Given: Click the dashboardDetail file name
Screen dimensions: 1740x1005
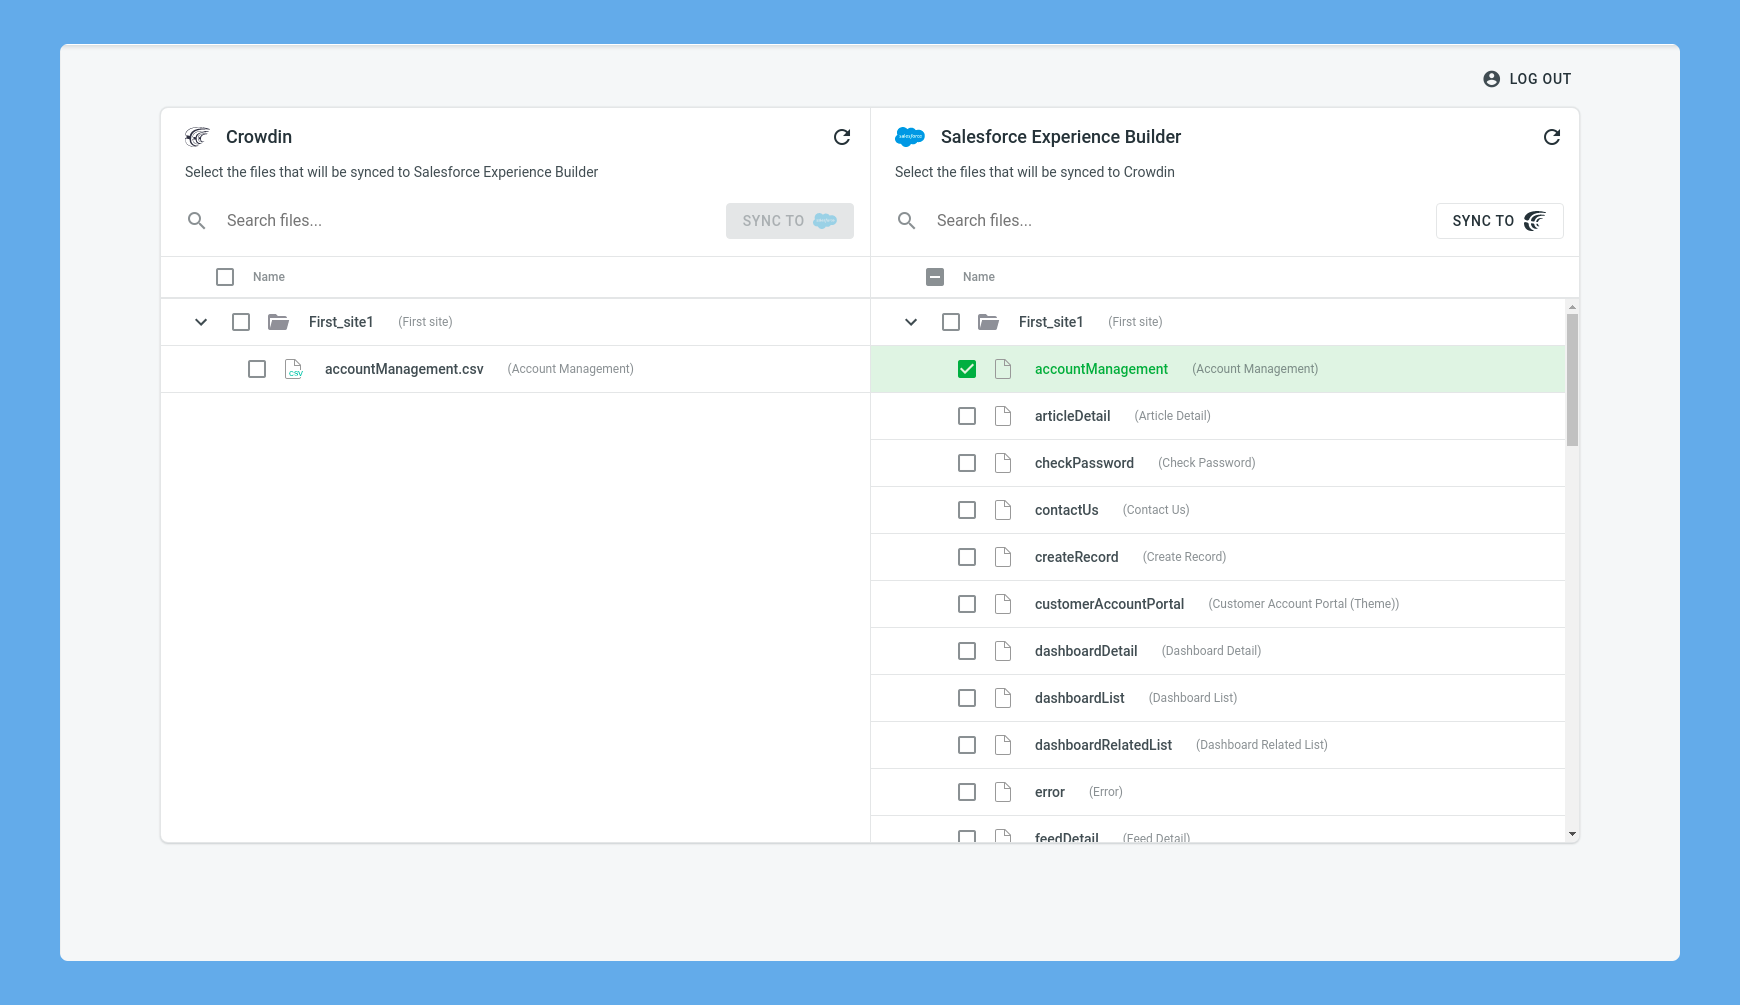Looking at the screenshot, I should 1086,651.
